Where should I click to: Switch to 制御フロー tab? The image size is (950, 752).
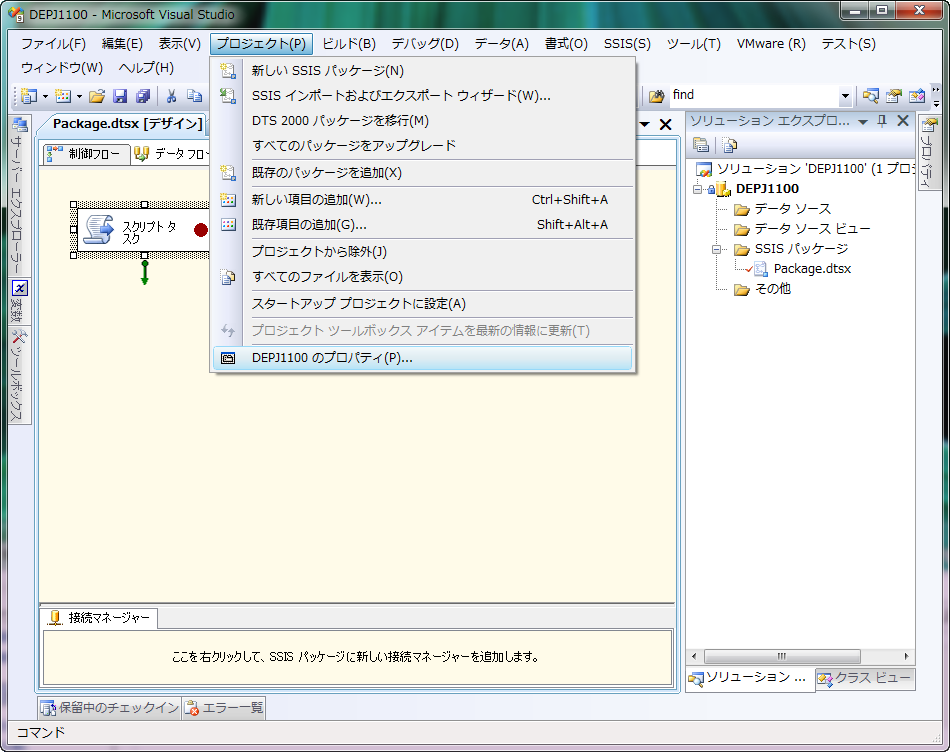click(87, 154)
